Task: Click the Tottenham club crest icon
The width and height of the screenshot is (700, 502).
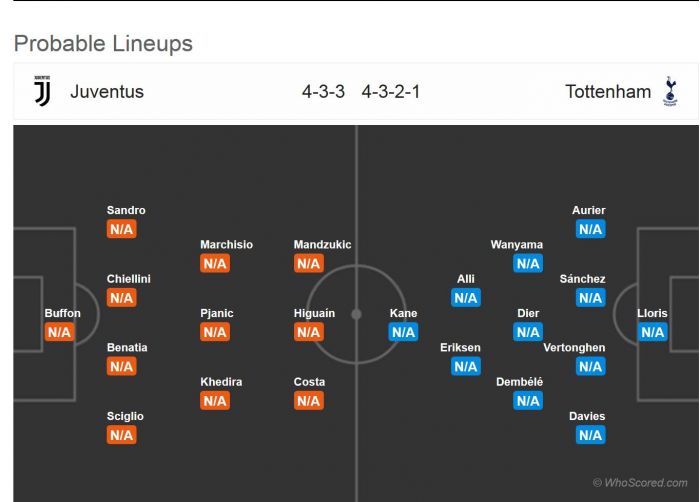Action: [670, 92]
